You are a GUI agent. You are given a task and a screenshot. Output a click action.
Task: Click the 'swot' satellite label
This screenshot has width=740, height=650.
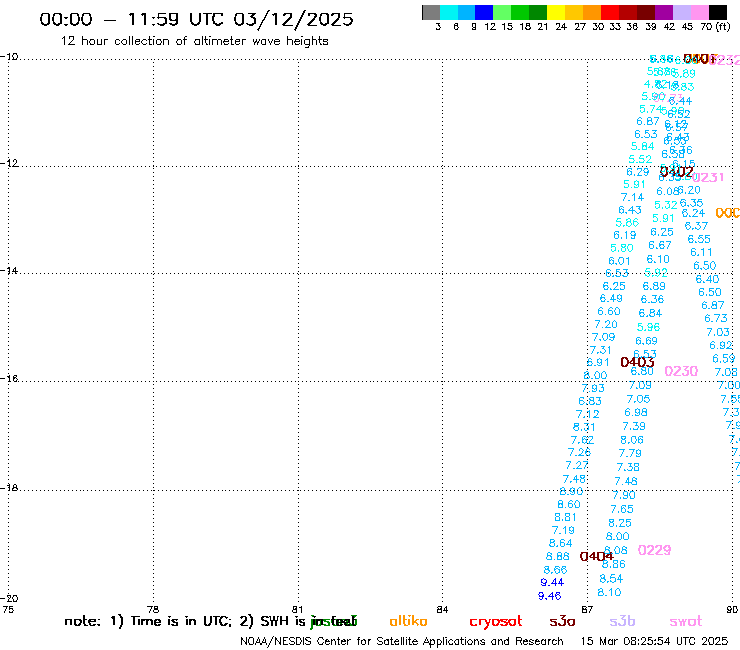686,622
